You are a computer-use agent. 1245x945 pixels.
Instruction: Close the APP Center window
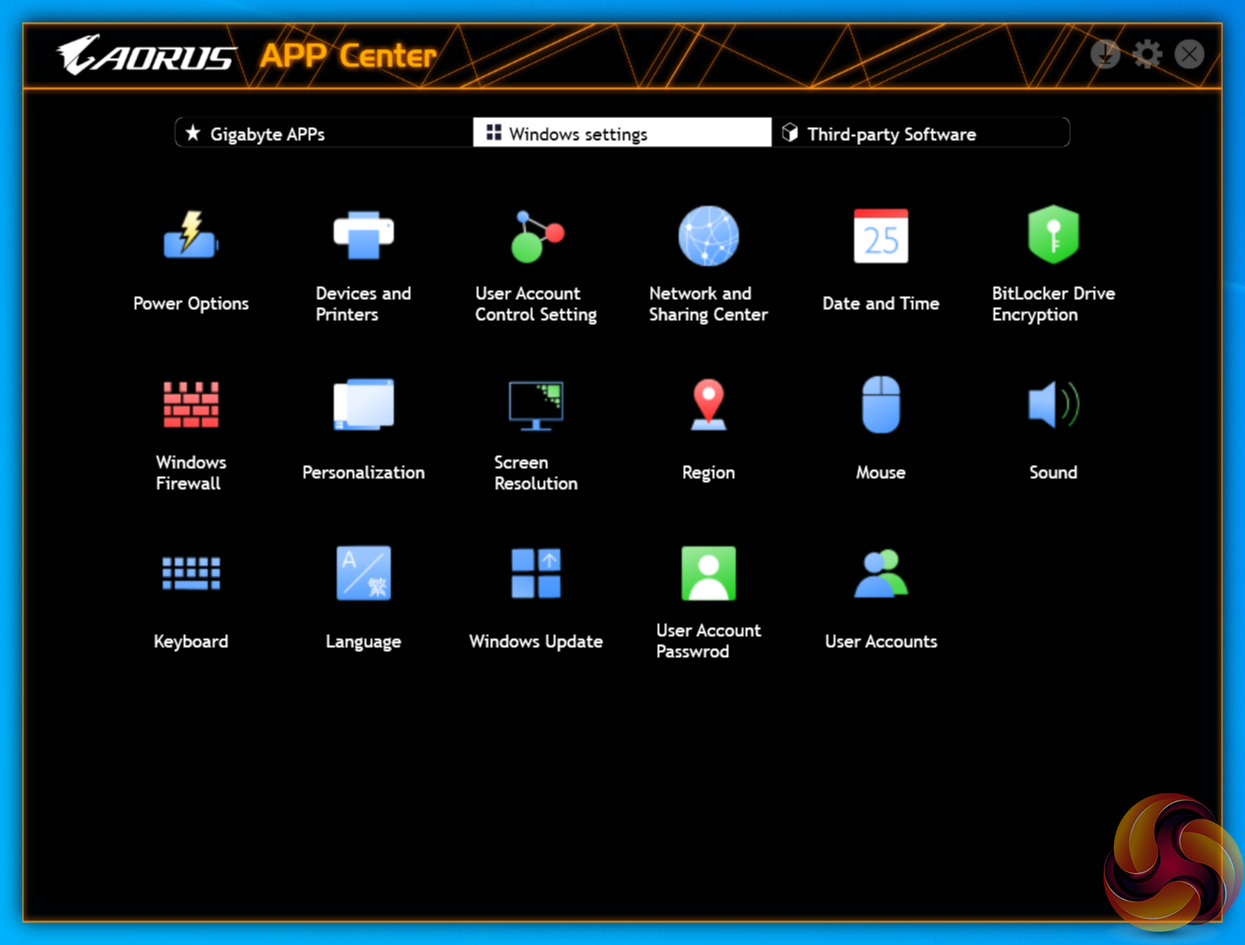(x=1189, y=53)
